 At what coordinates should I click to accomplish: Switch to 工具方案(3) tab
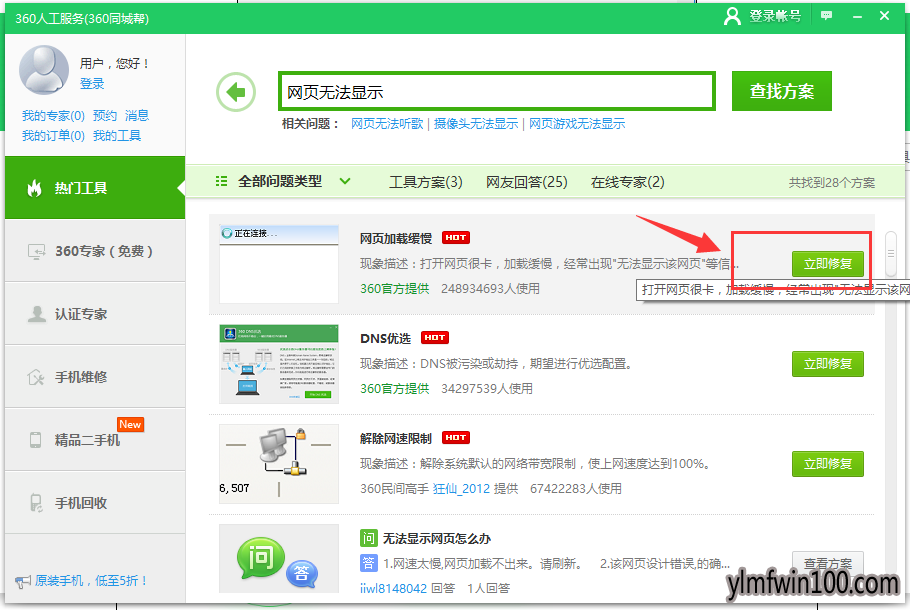[425, 182]
